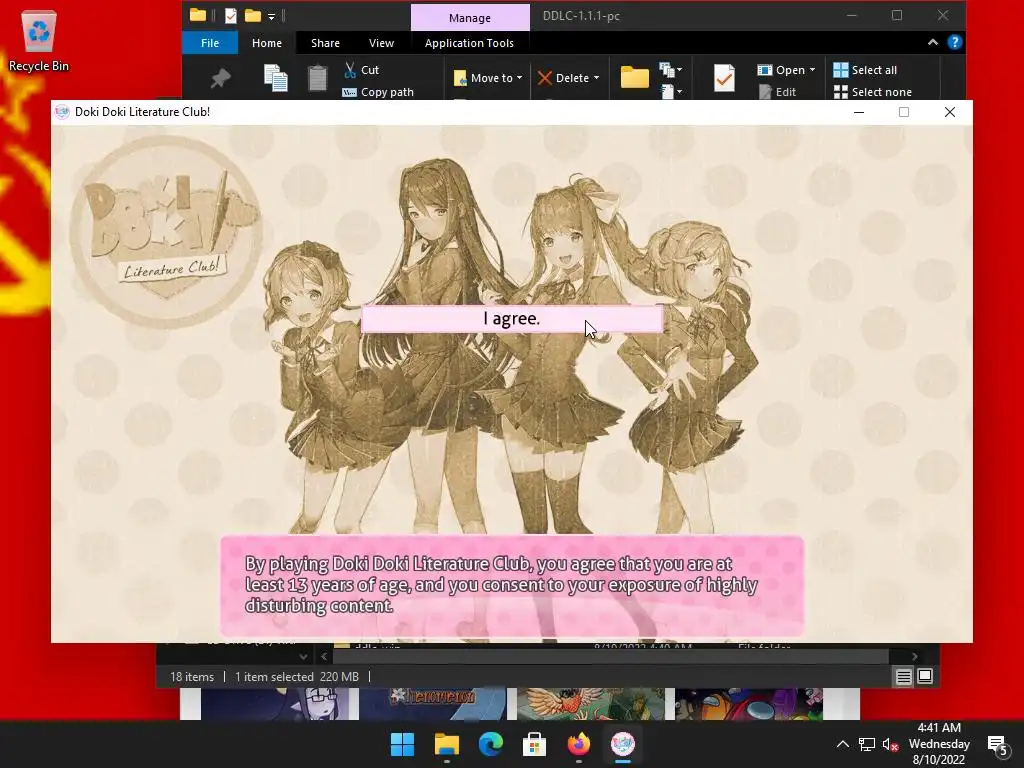
Task: Switch Explorer to Details view icon
Action: (x=903, y=677)
